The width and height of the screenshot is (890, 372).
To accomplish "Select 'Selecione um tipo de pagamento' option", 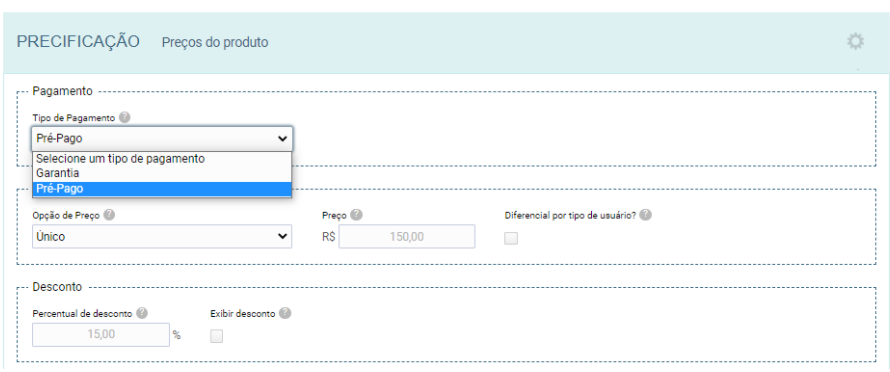I will (162, 159).
